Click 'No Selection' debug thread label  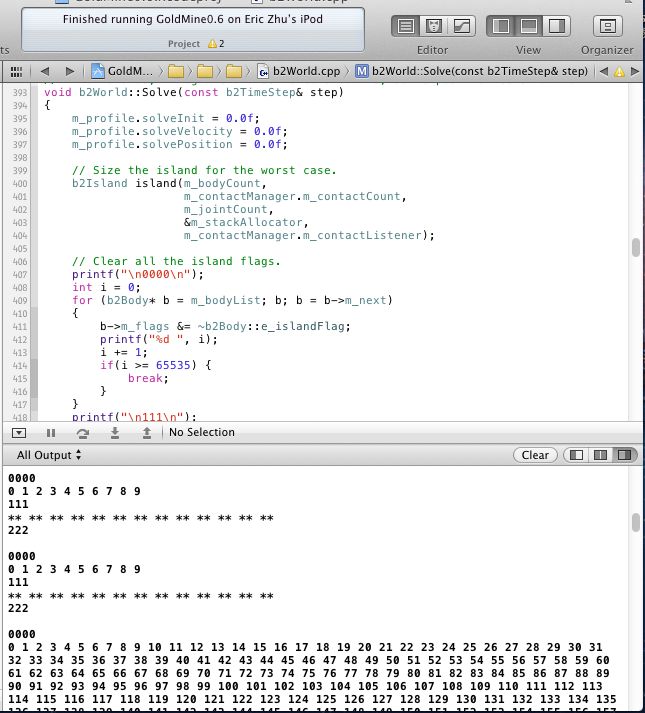coord(202,432)
